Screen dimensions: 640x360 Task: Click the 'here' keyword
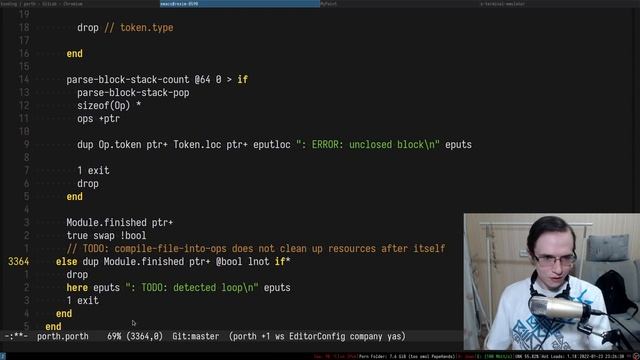click(x=77, y=288)
